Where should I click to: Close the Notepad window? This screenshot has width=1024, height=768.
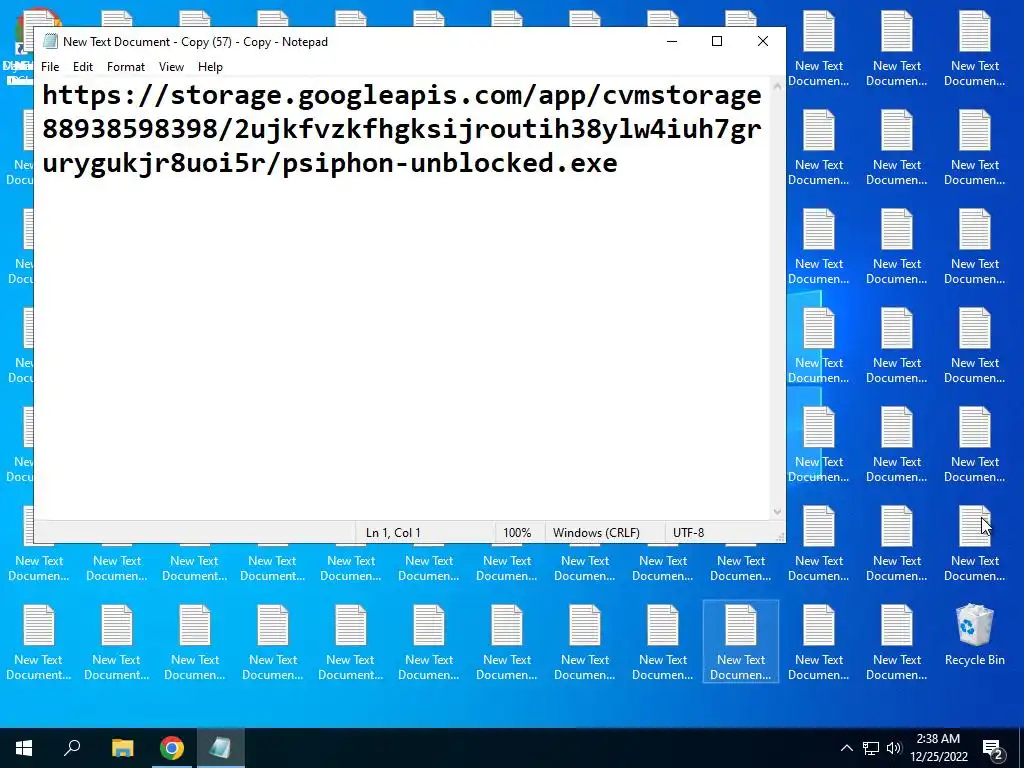(x=763, y=41)
